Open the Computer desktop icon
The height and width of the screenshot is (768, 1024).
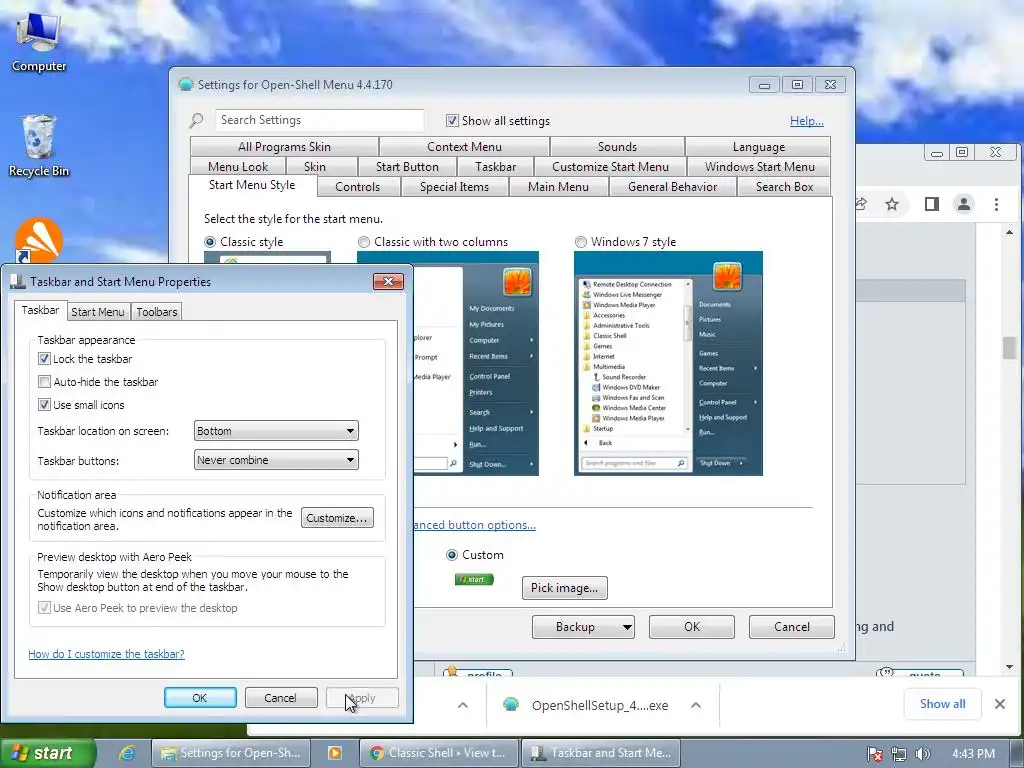click(x=39, y=40)
